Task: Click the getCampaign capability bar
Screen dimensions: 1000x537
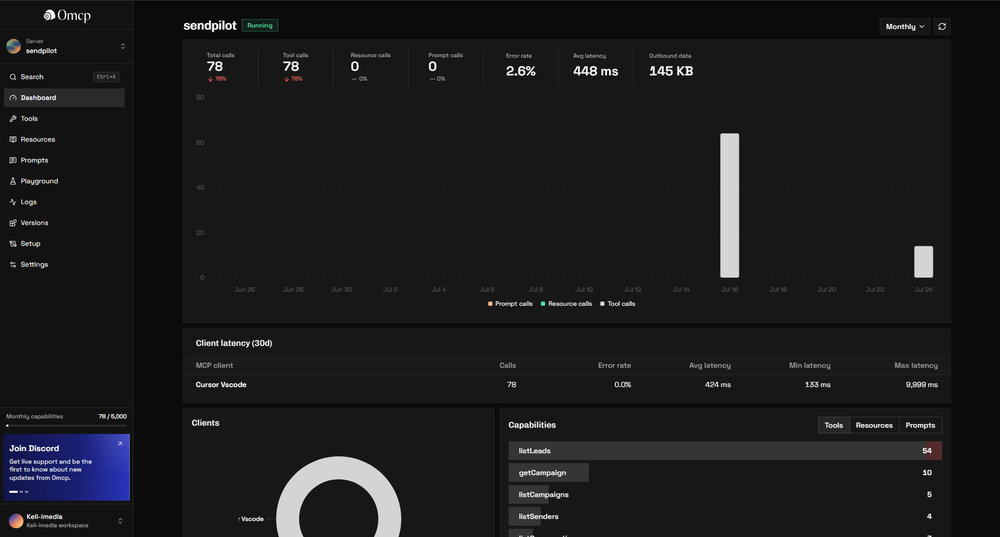Action: (x=548, y=473)
